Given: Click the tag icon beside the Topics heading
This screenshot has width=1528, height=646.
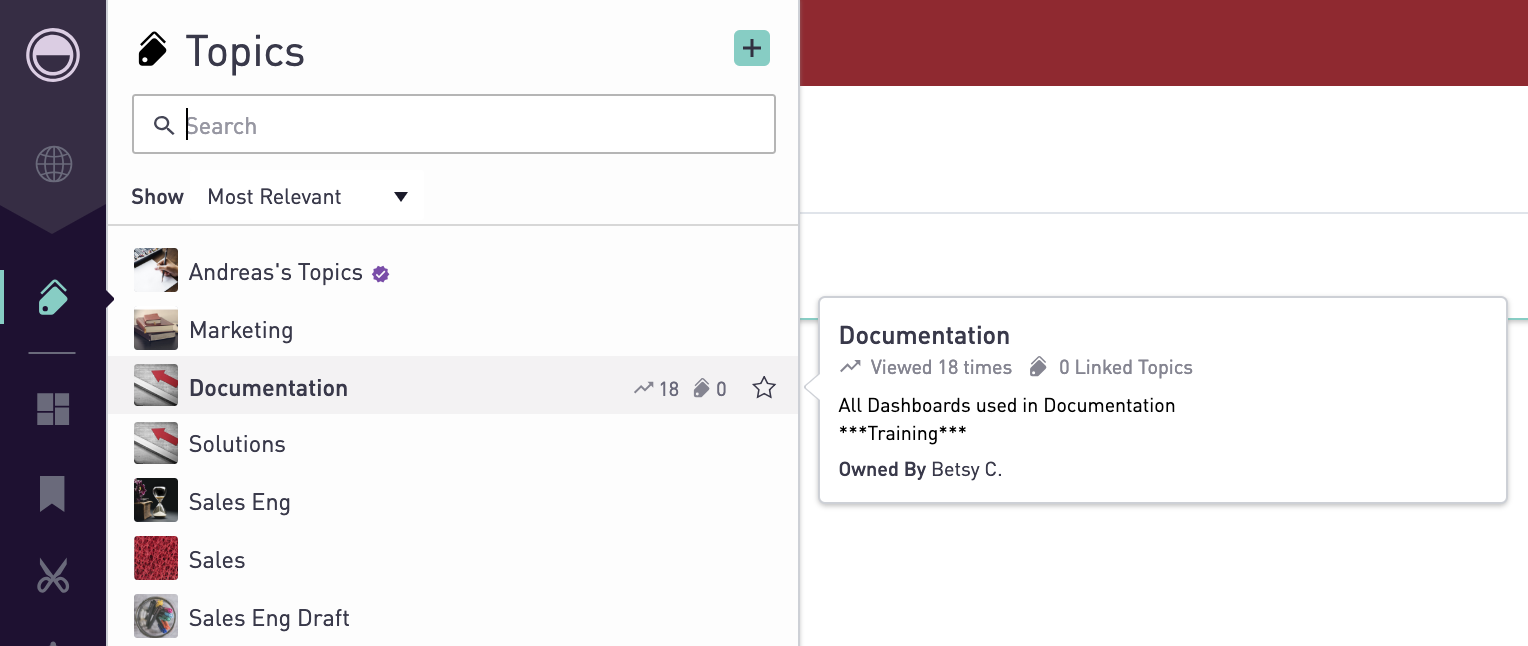Looking at the screenshot, I should tap(152, 50).
